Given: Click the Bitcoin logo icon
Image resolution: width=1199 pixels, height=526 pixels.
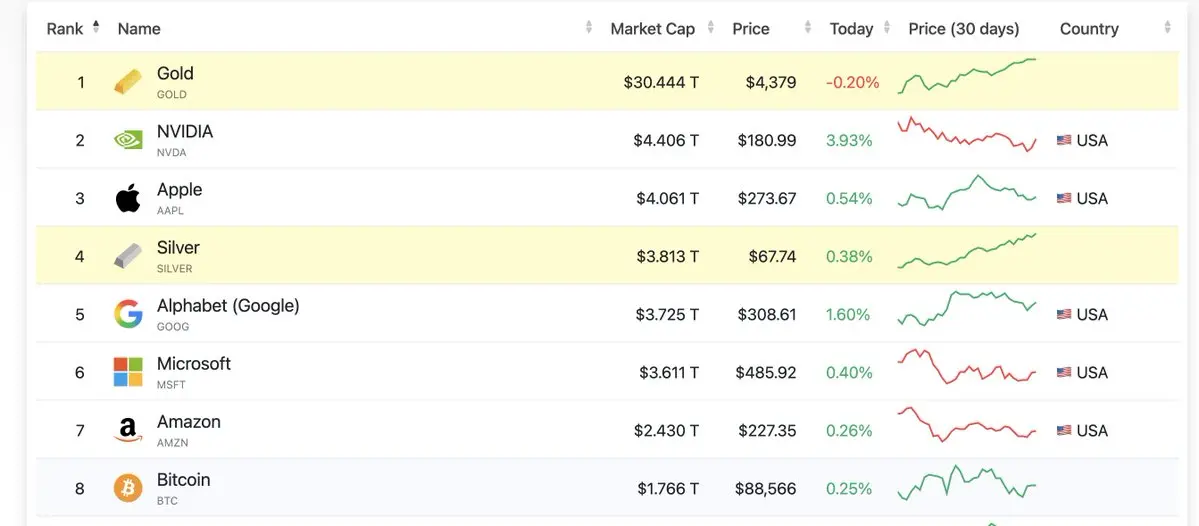Looking at the screenshot, I should [128, 488].
